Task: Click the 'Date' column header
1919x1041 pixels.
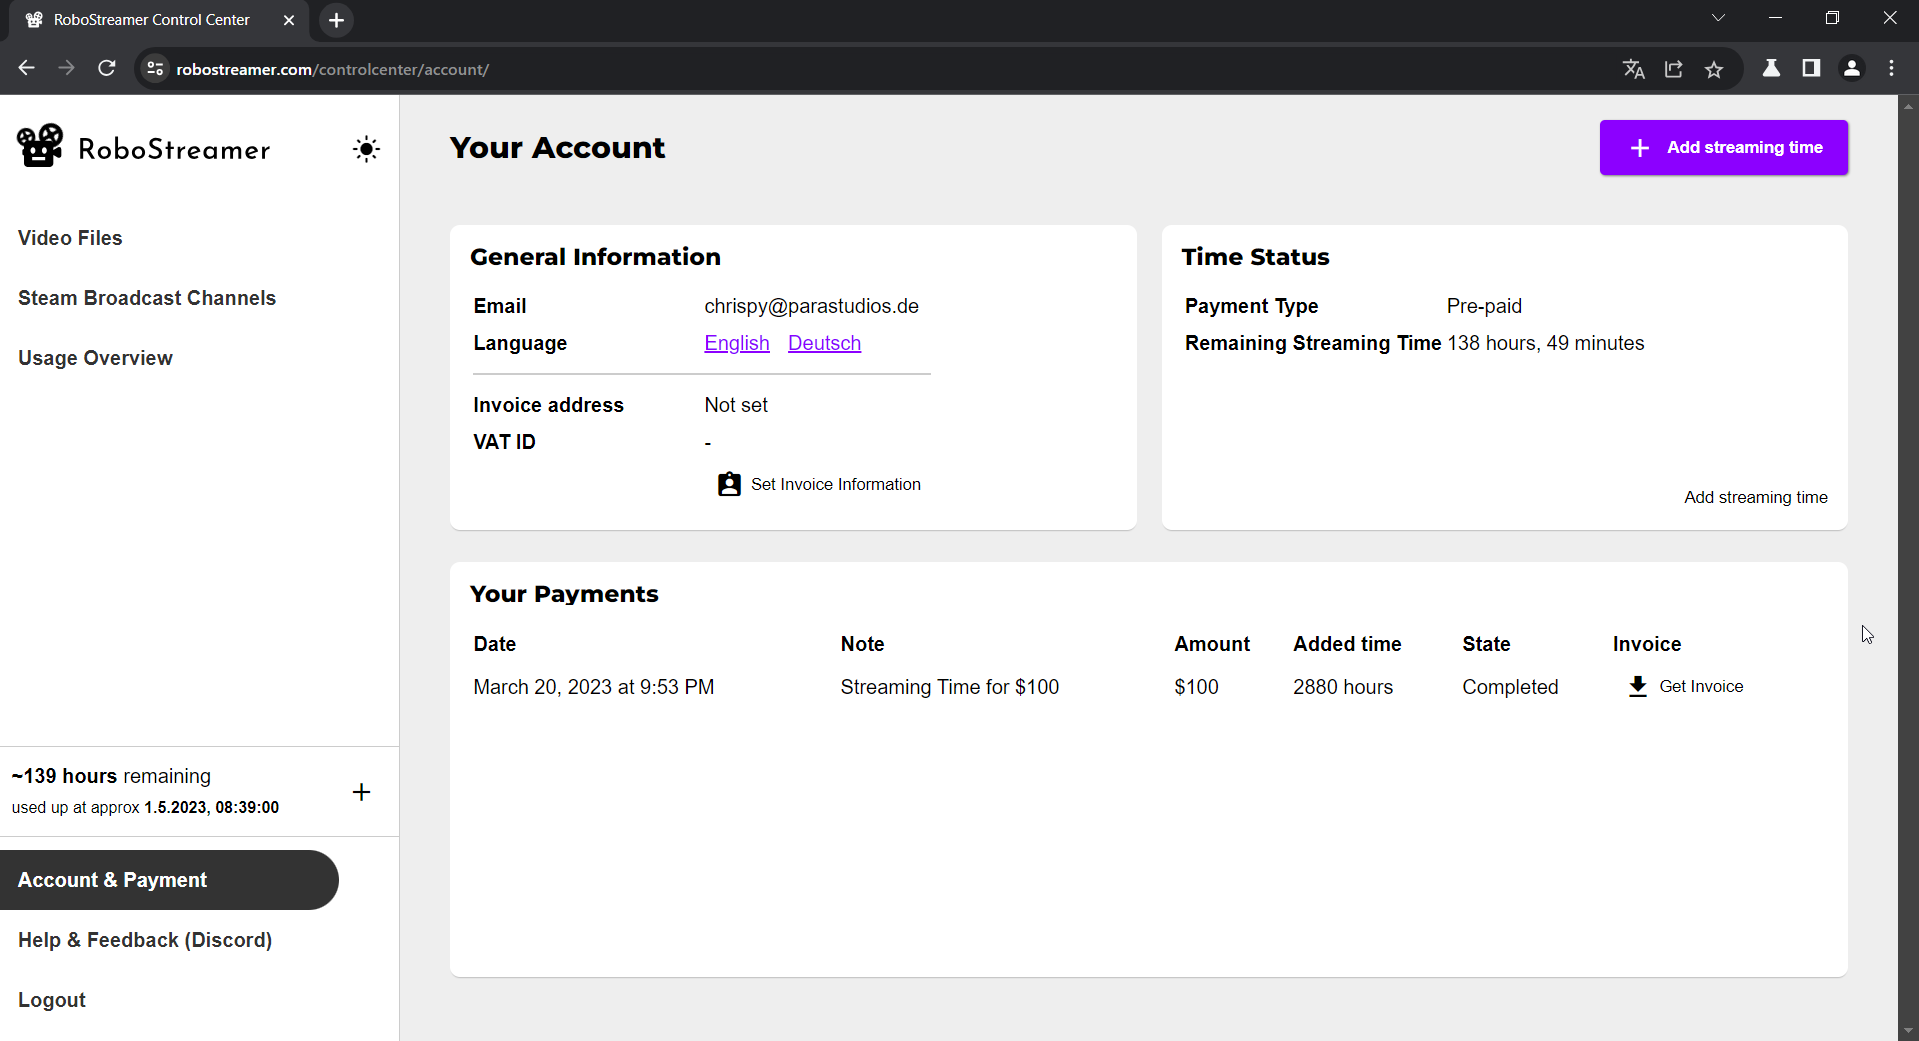Action: click(495, 644)
